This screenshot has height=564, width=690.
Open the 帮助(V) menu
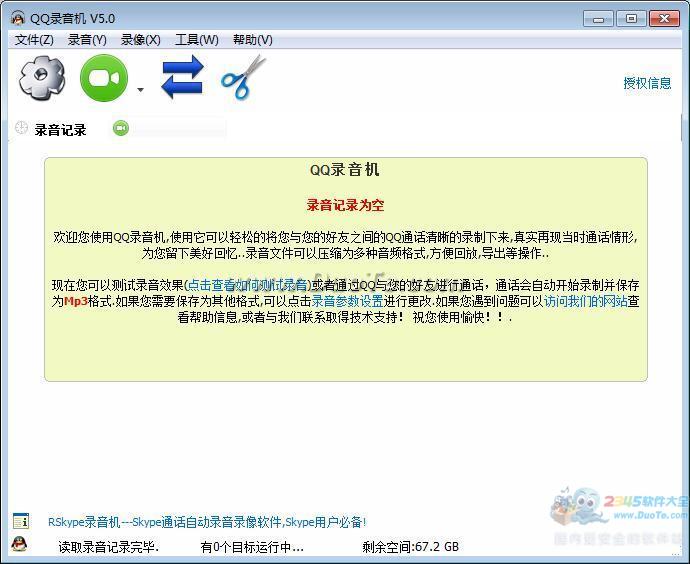click(x=253, y=40)
